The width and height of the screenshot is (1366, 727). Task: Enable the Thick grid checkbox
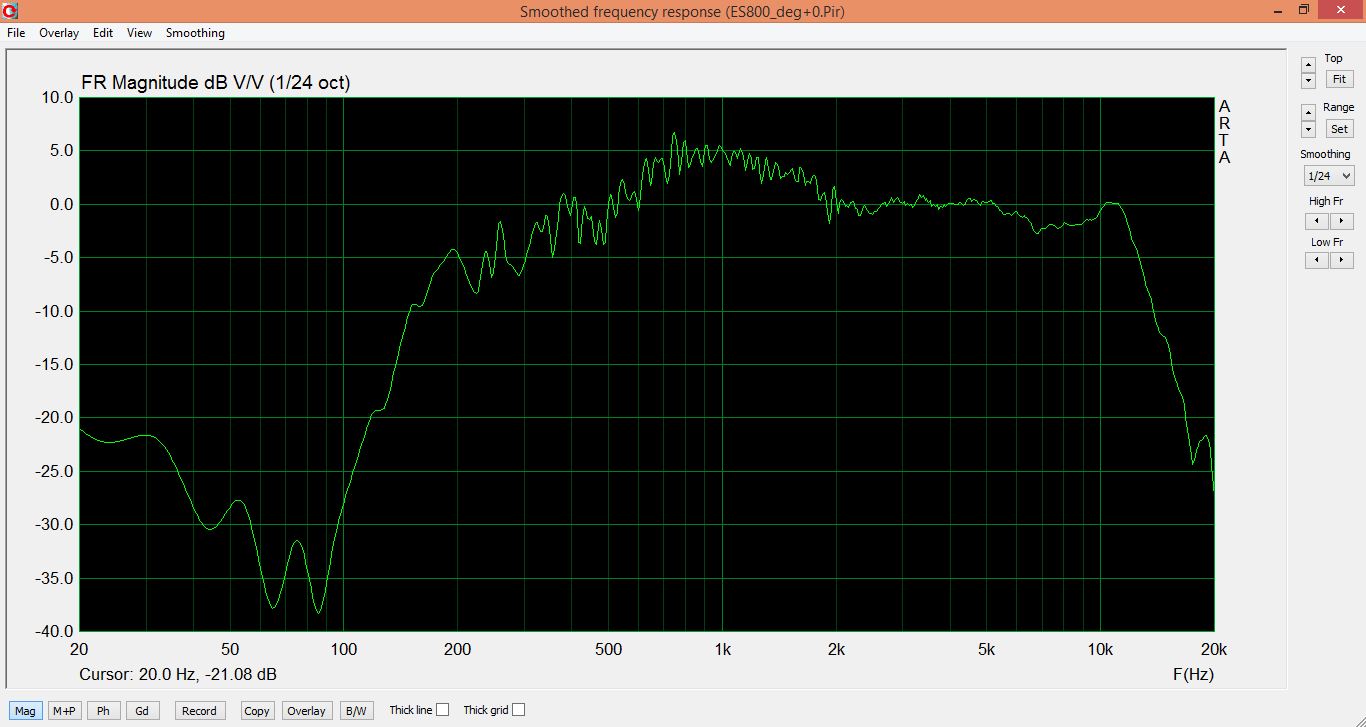(518, 710)
